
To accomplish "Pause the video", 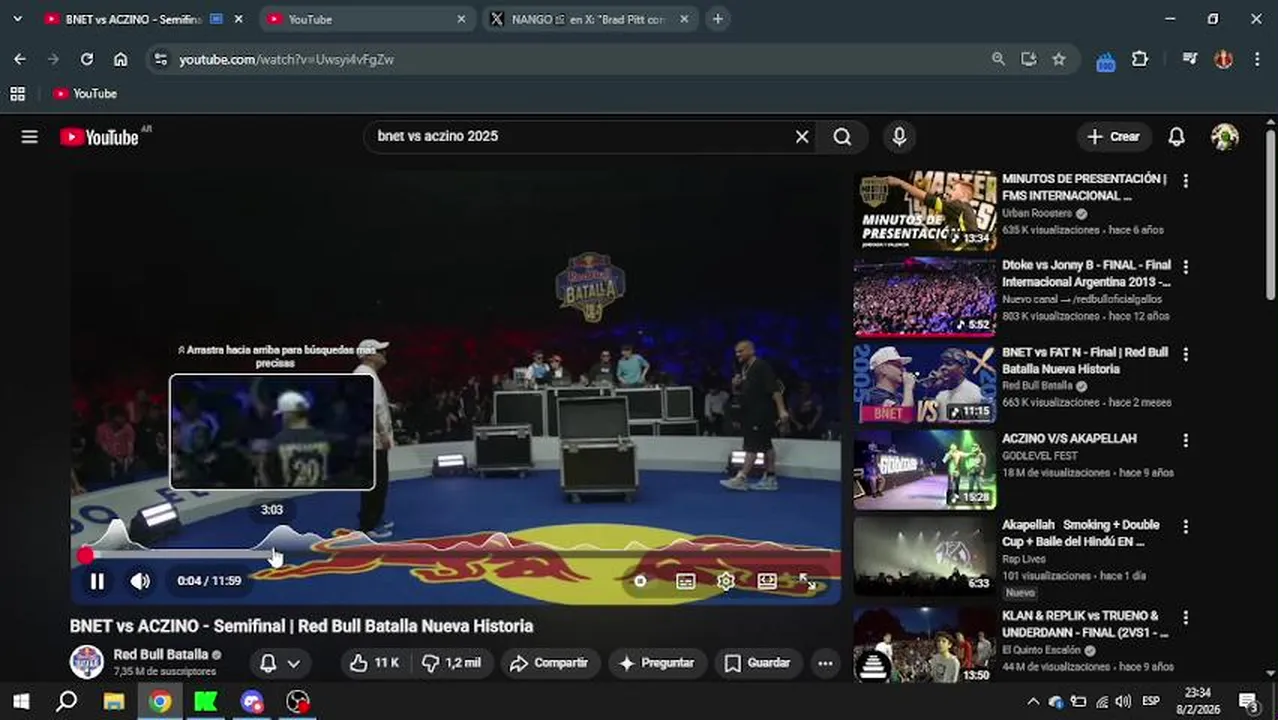I will coord(97,581).
